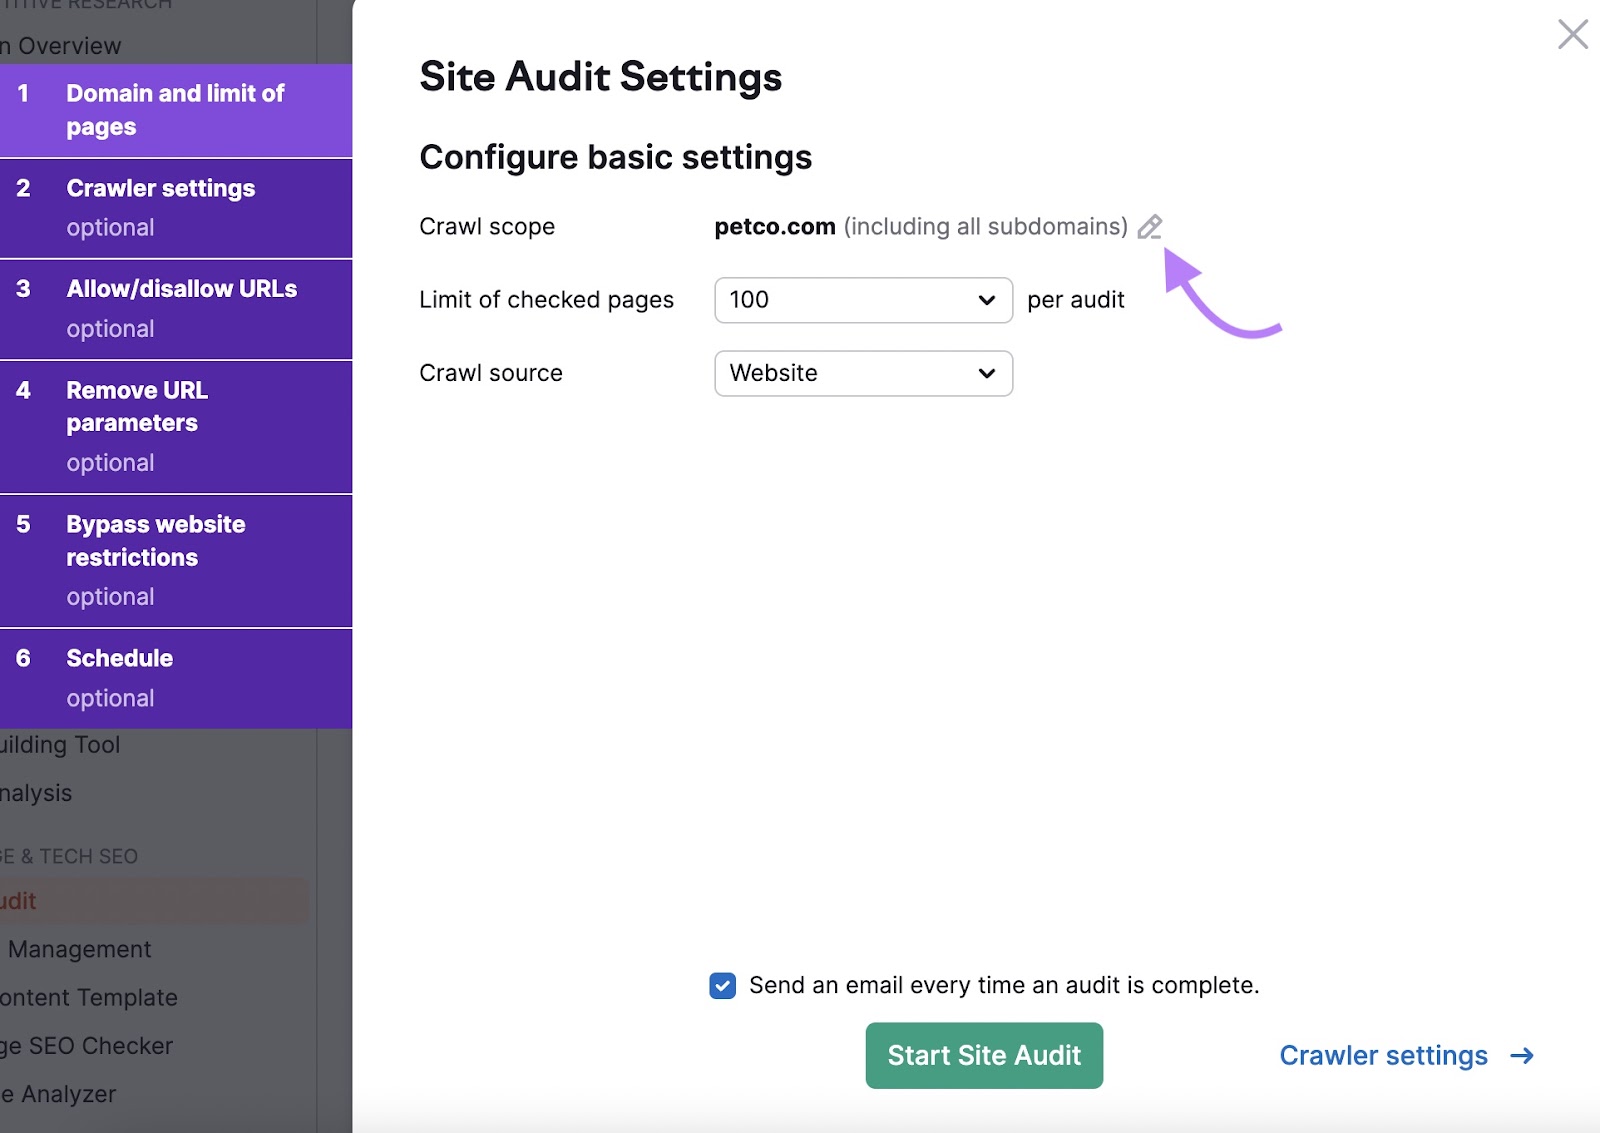This screenshot has height=1133, width=1600.
Task: Open the Allow/disallow URLs step
Action: [x=181, y=289]
